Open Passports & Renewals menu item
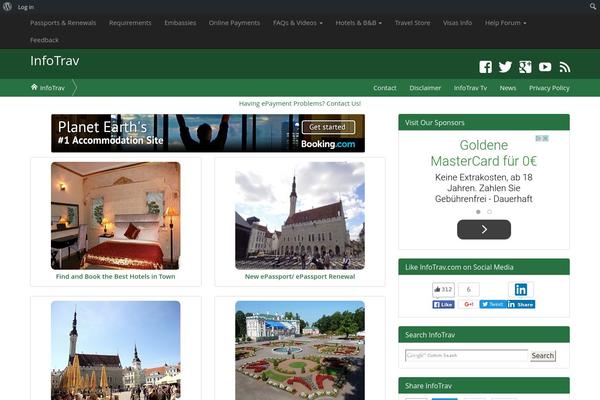The width and height of the screenshot is (600, 400). pyautogui.click(x=63, y=23)
